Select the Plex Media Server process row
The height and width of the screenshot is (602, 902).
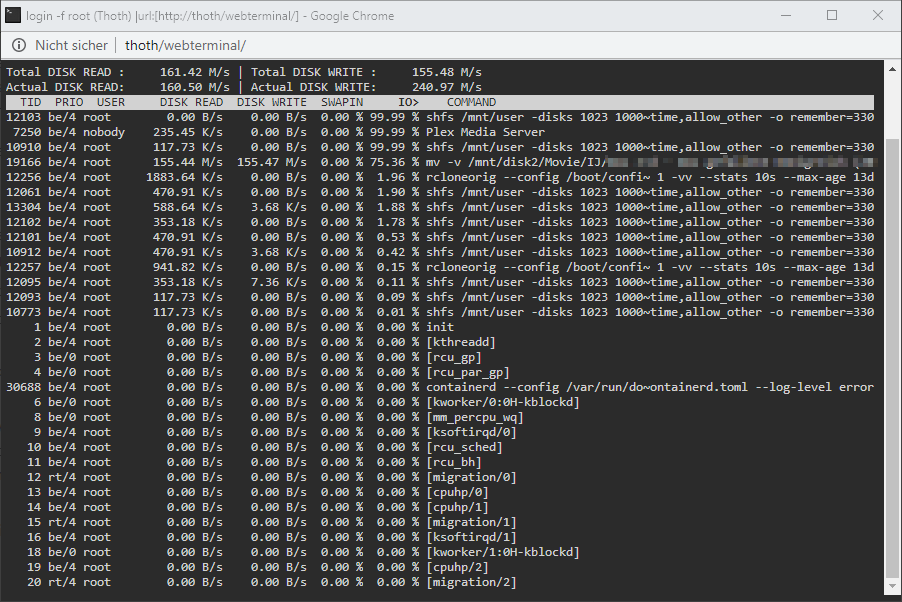439,132
